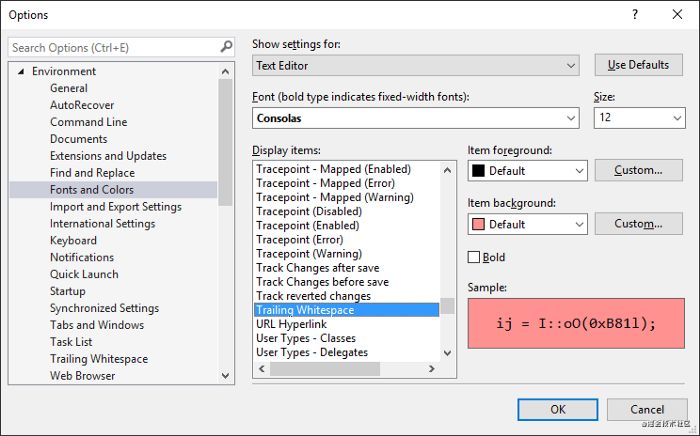The height and width of the screenshot is (436, 700).
Task: Click the Display items horizontal scroll-left arrow
Action: coord(262,369)
